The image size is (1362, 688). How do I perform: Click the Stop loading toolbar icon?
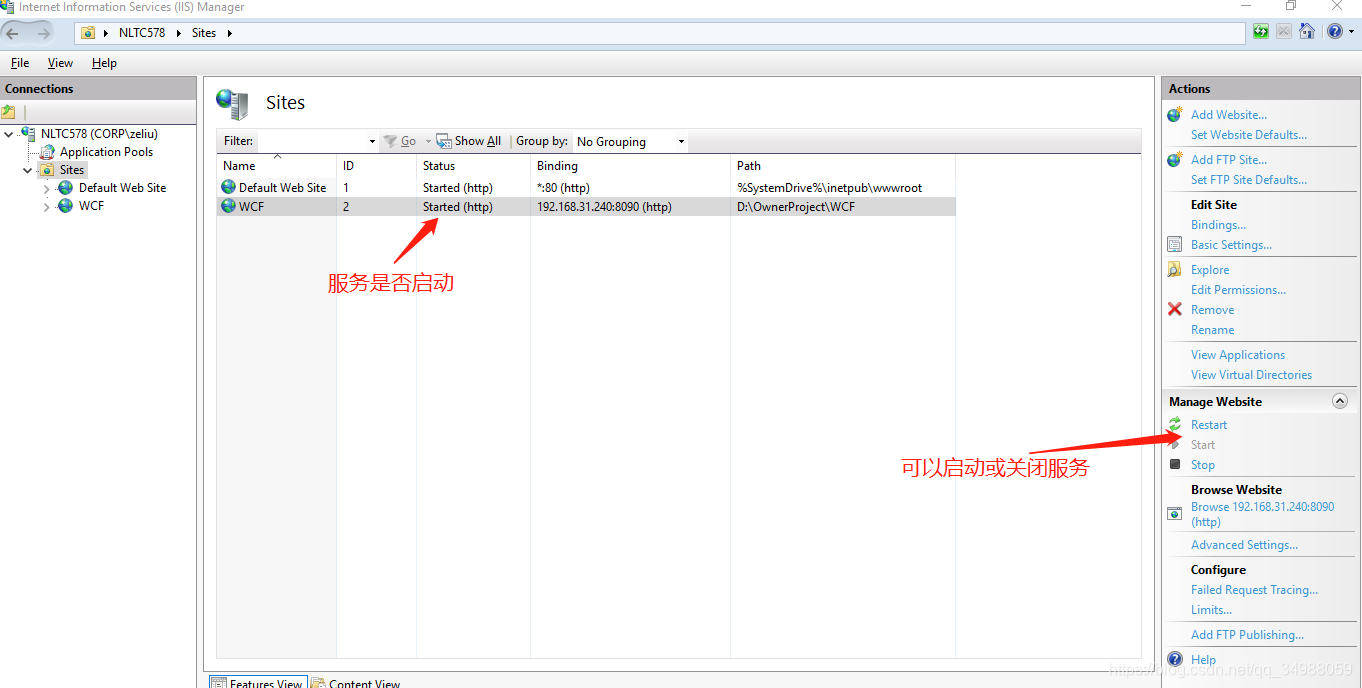[x=1284, y=32]
